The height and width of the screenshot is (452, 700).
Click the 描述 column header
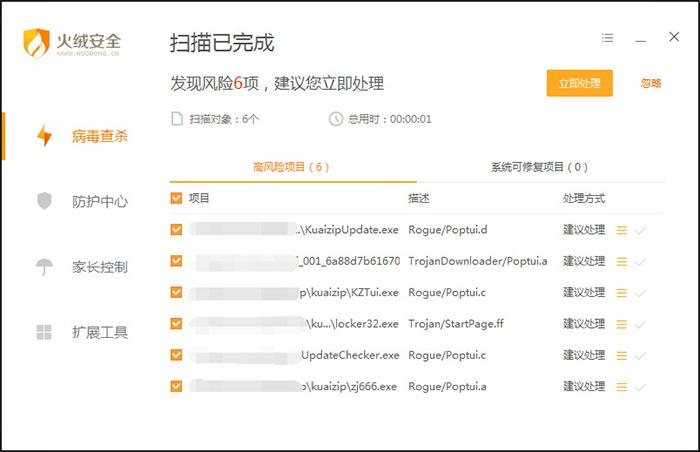(x=419, y=198)
